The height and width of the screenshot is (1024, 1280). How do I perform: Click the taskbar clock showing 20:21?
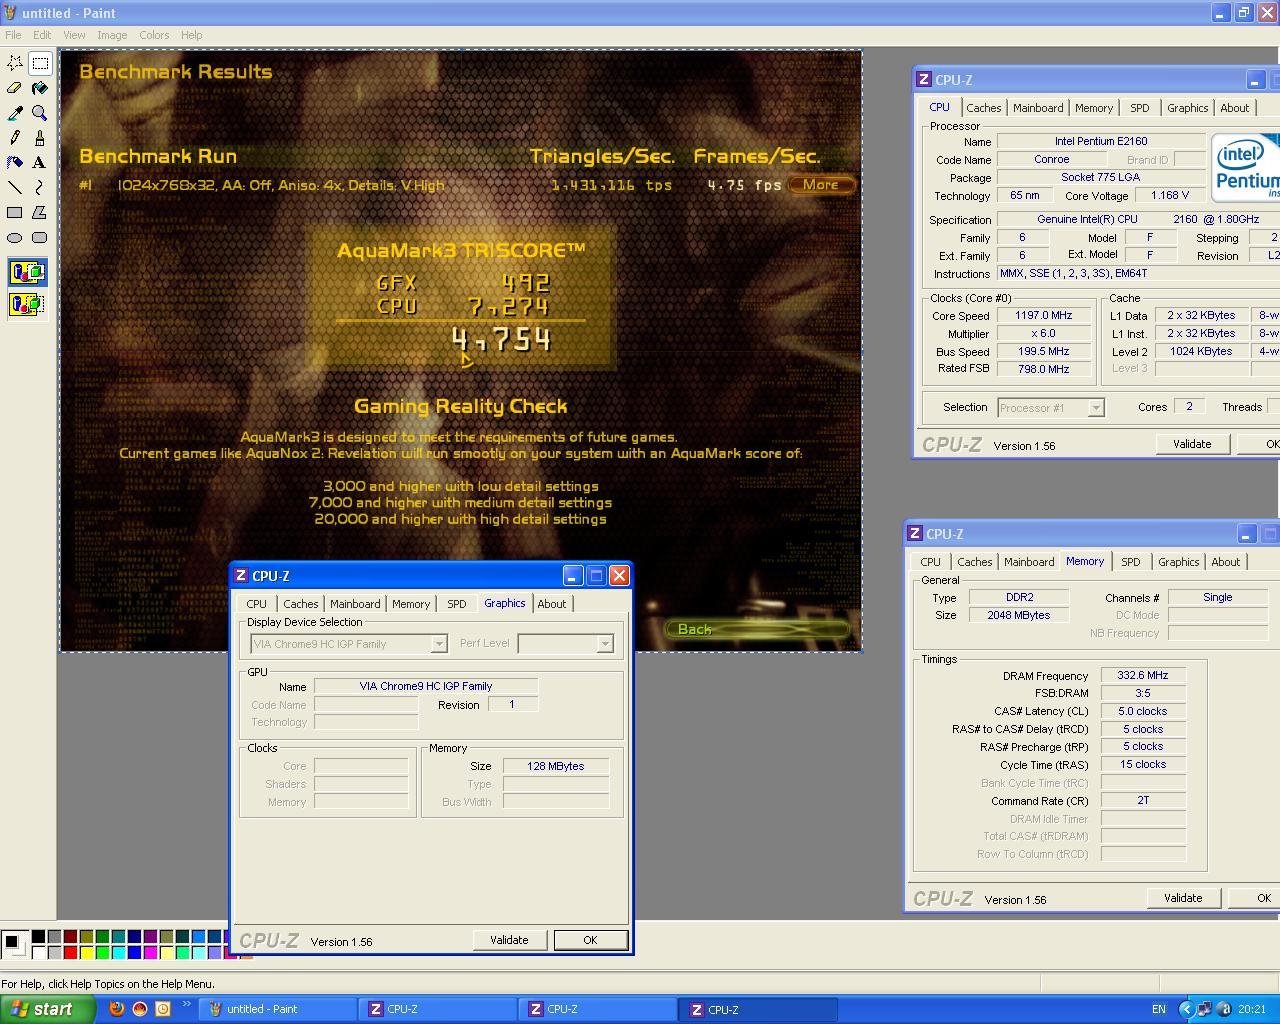1252,1009
